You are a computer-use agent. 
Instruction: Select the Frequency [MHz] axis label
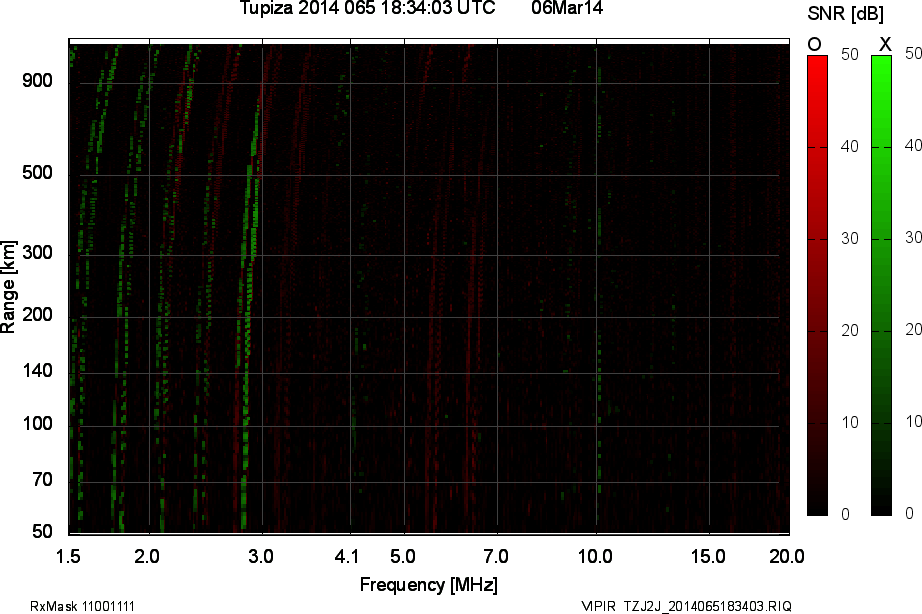pyautogui.click(x=428, y=585)
